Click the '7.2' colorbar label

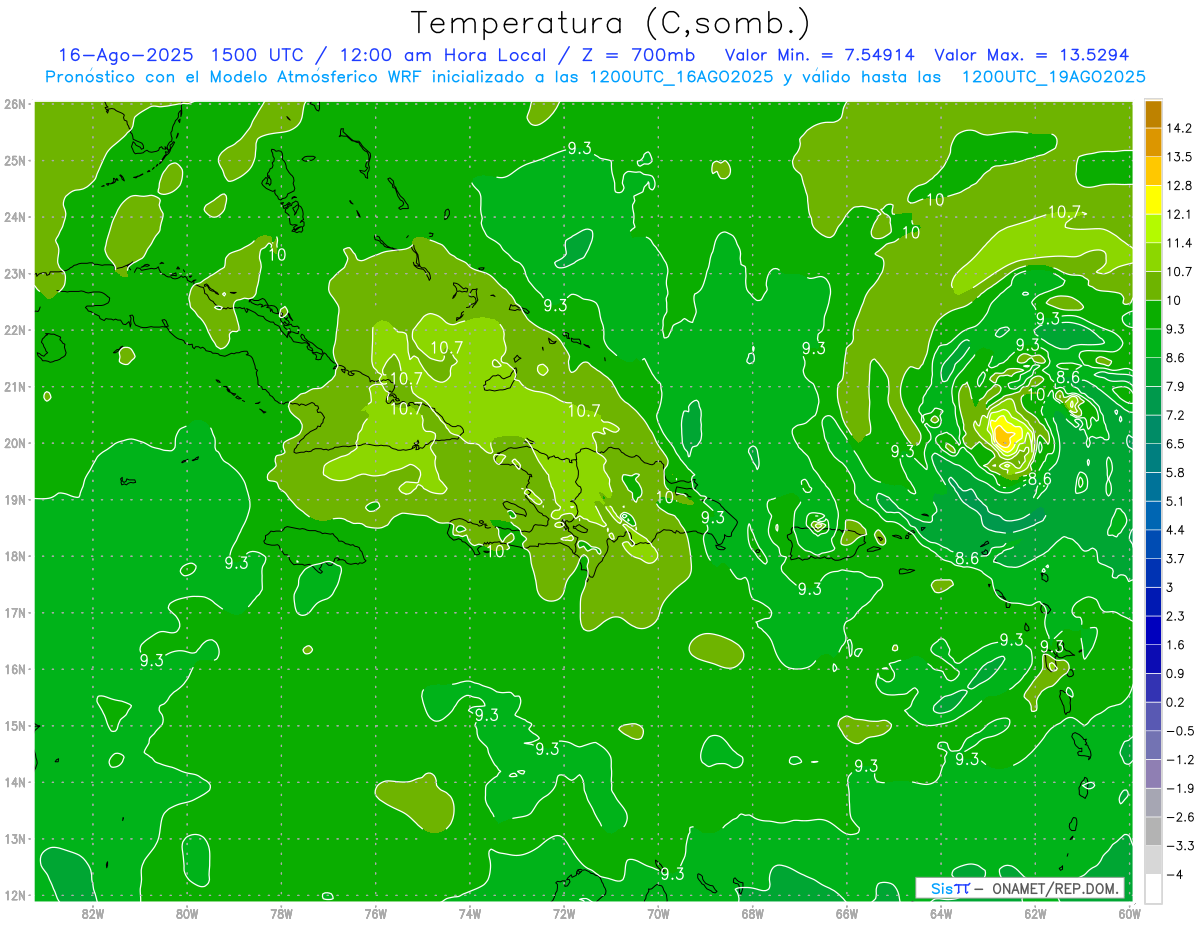1175,415
